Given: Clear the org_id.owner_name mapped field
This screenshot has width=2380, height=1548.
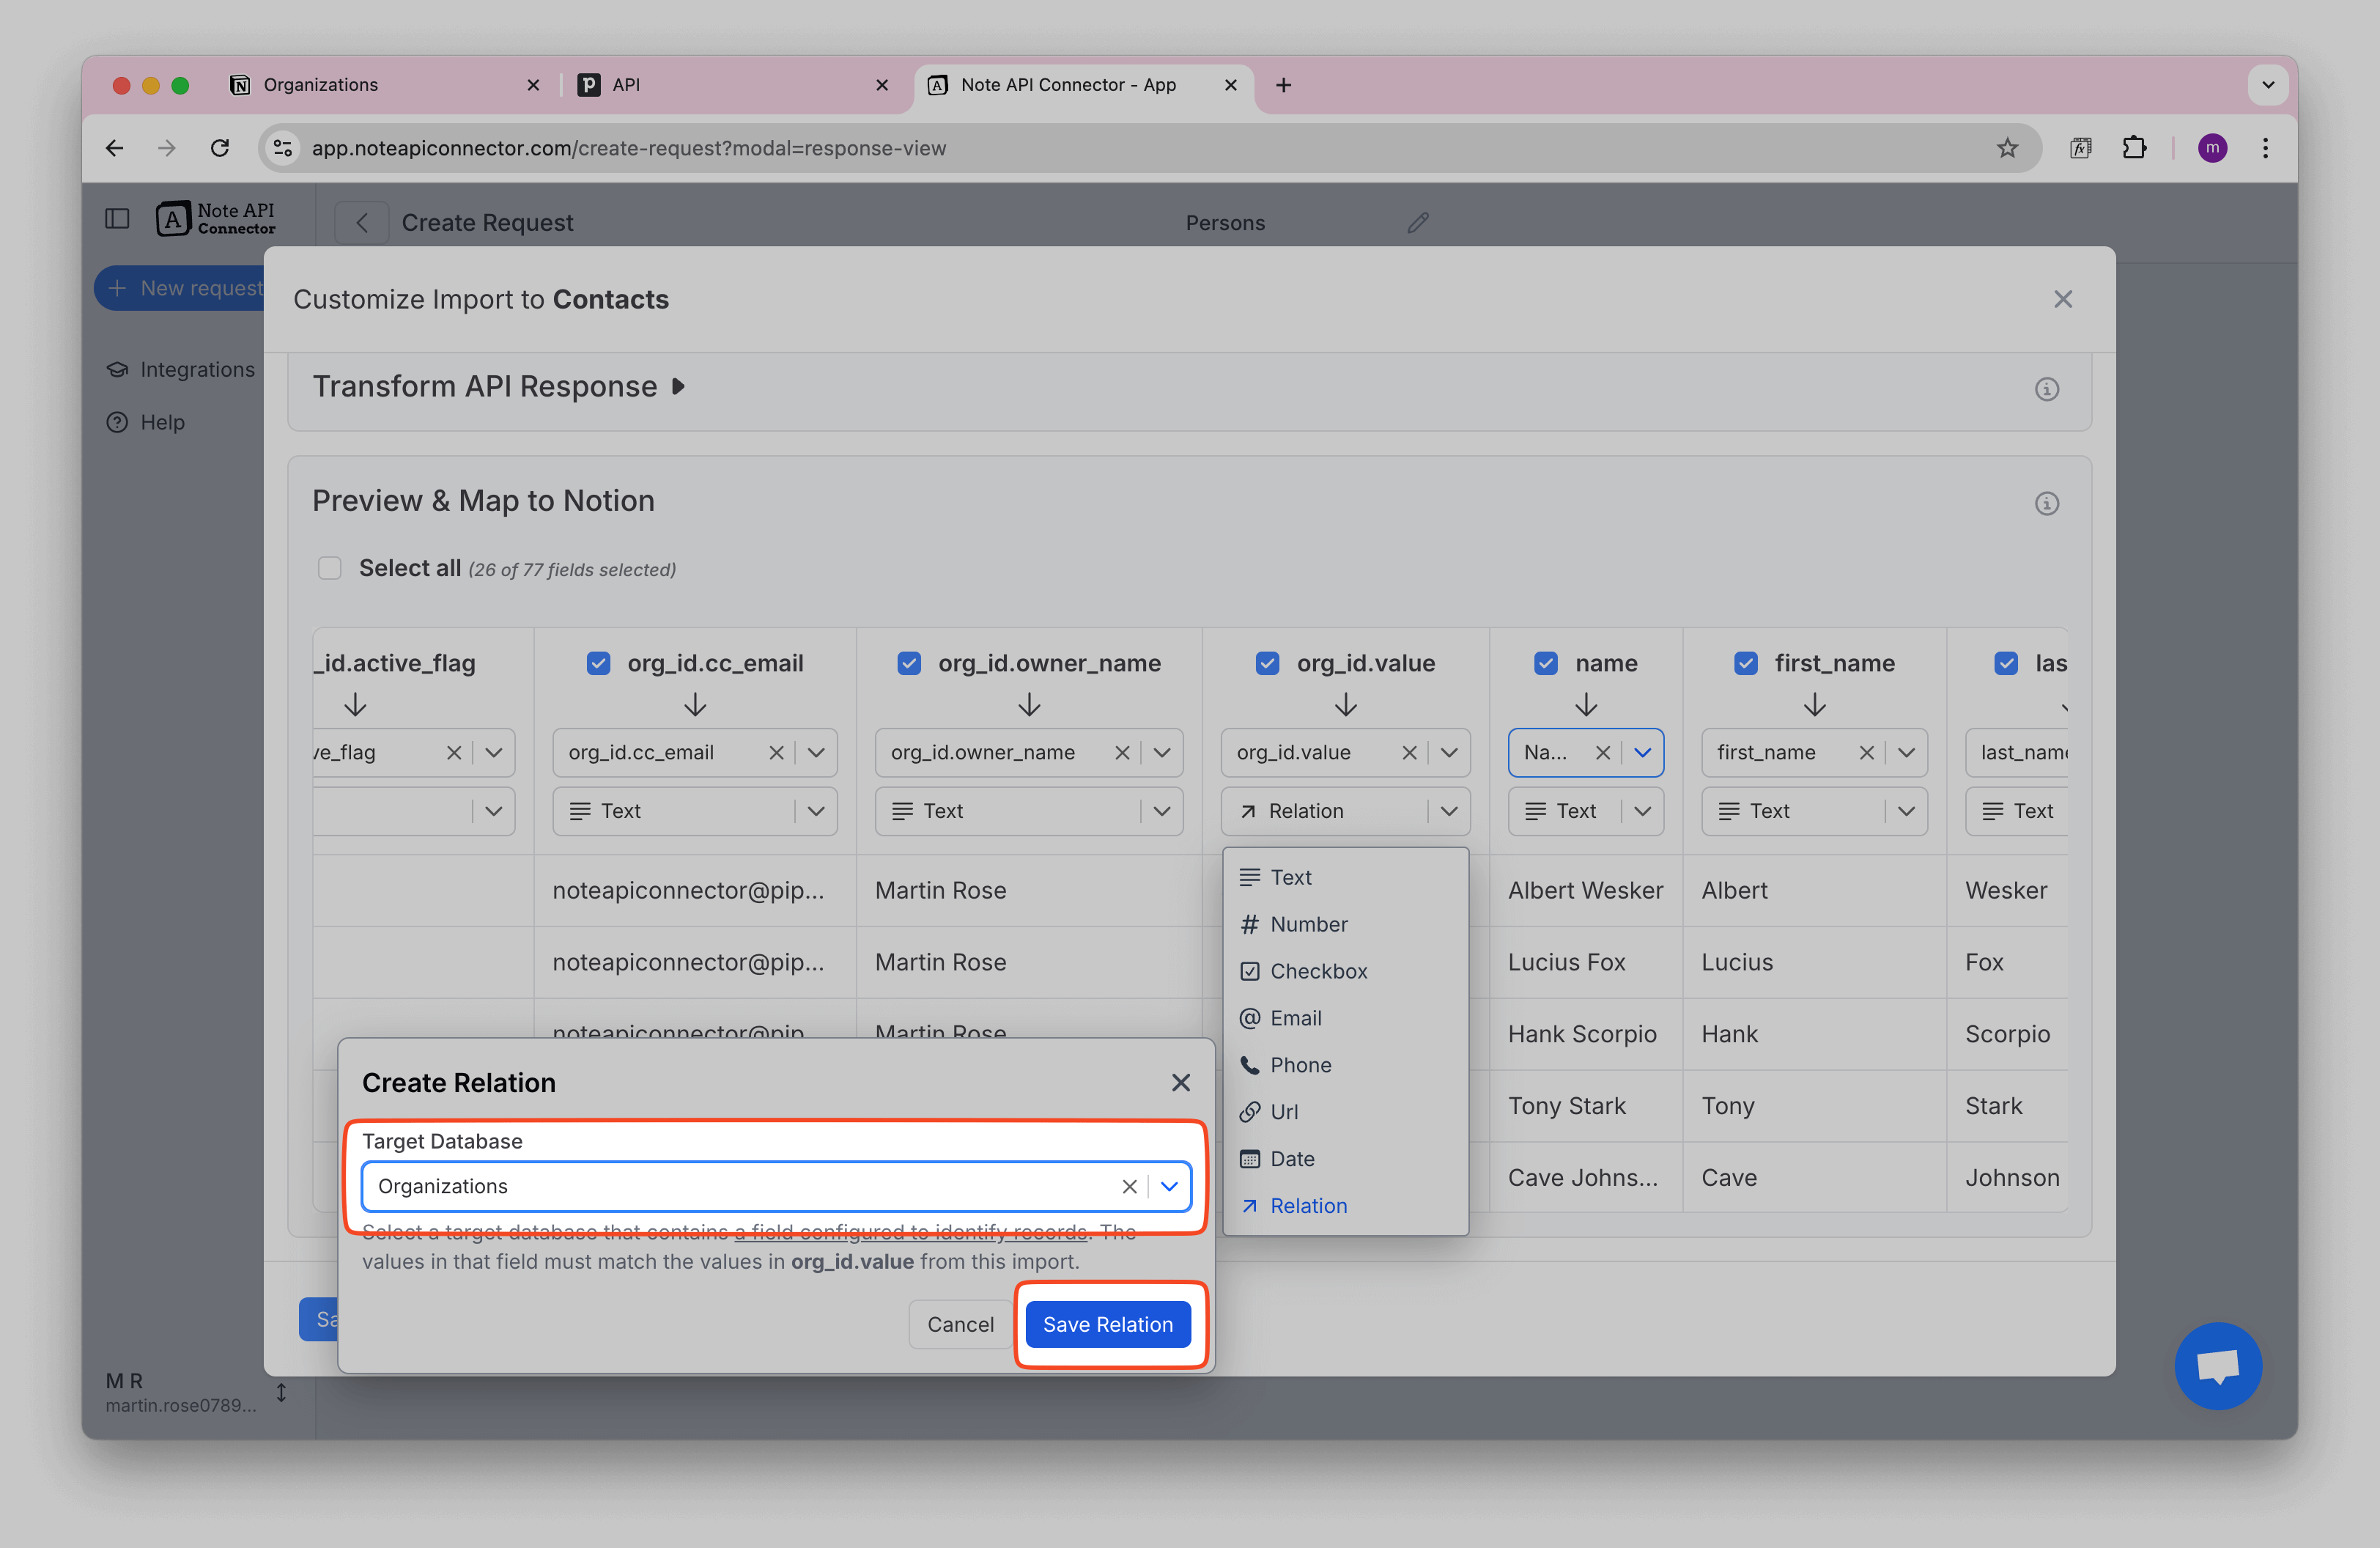Looking at the screenshot, I should pos(1122,753).
